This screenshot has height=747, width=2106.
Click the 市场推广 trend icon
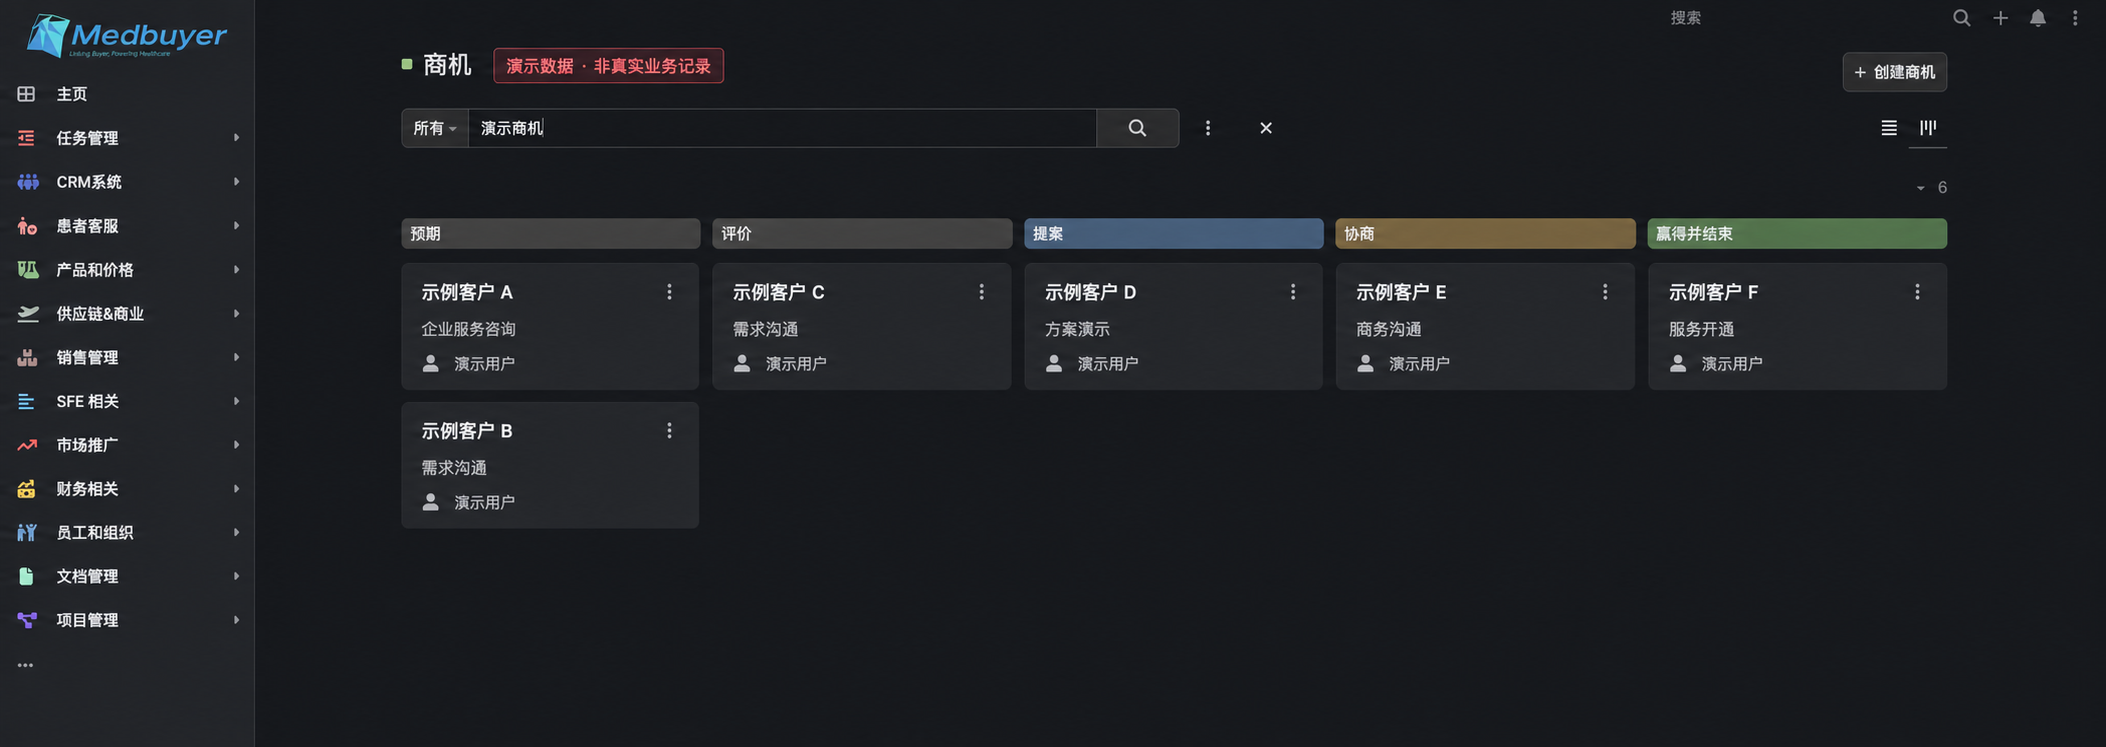pyautogui.click(x=27, y=445)
